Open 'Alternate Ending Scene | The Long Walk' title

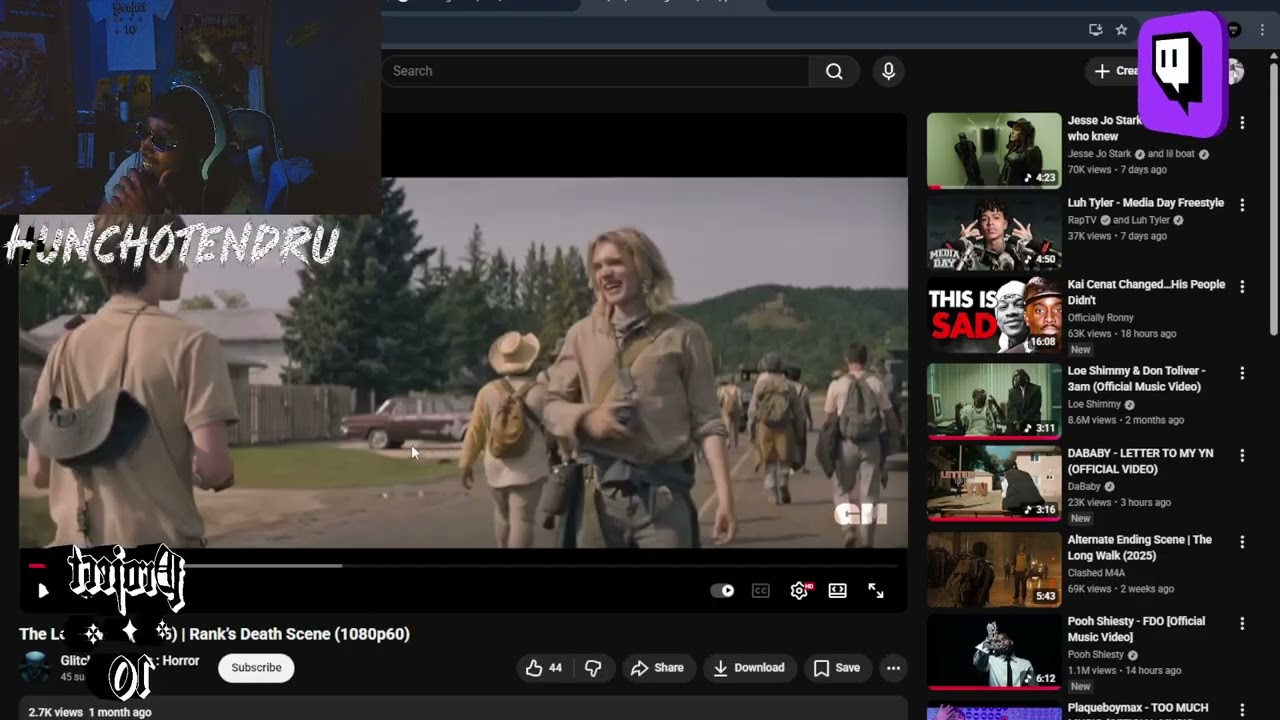tap(1139, 547)
